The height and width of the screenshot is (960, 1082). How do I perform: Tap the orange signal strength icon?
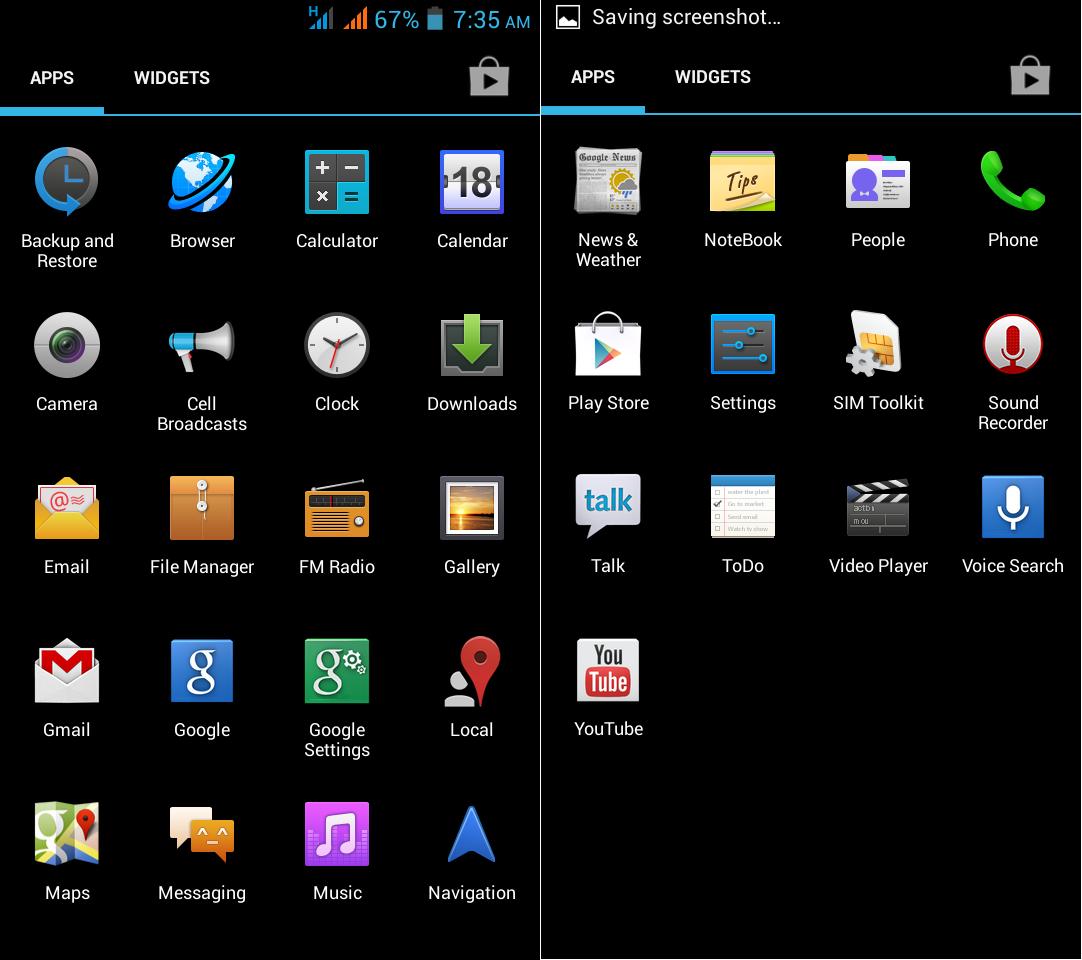point(355,18)
